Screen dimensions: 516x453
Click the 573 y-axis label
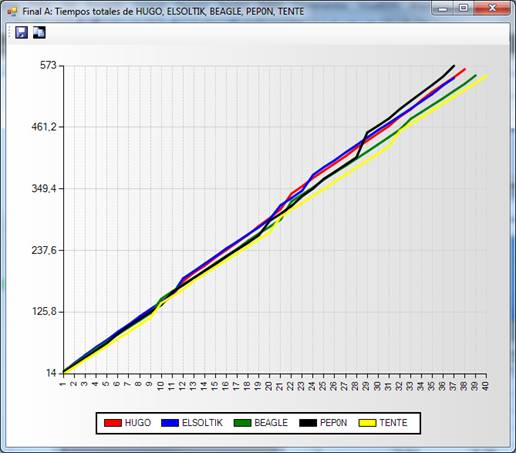point(48,65)
